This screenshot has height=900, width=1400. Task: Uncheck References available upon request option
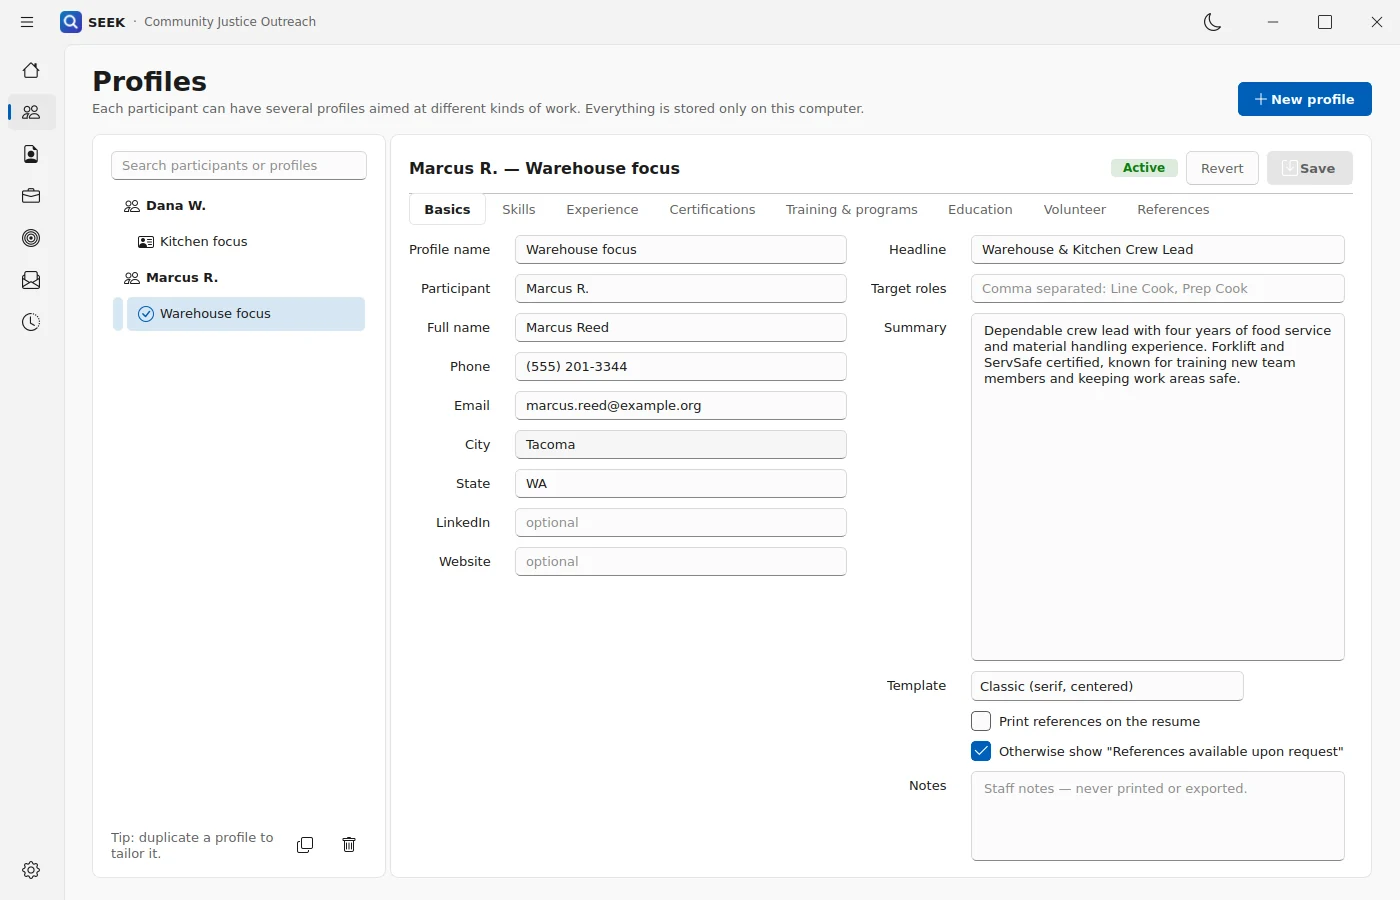981,751
